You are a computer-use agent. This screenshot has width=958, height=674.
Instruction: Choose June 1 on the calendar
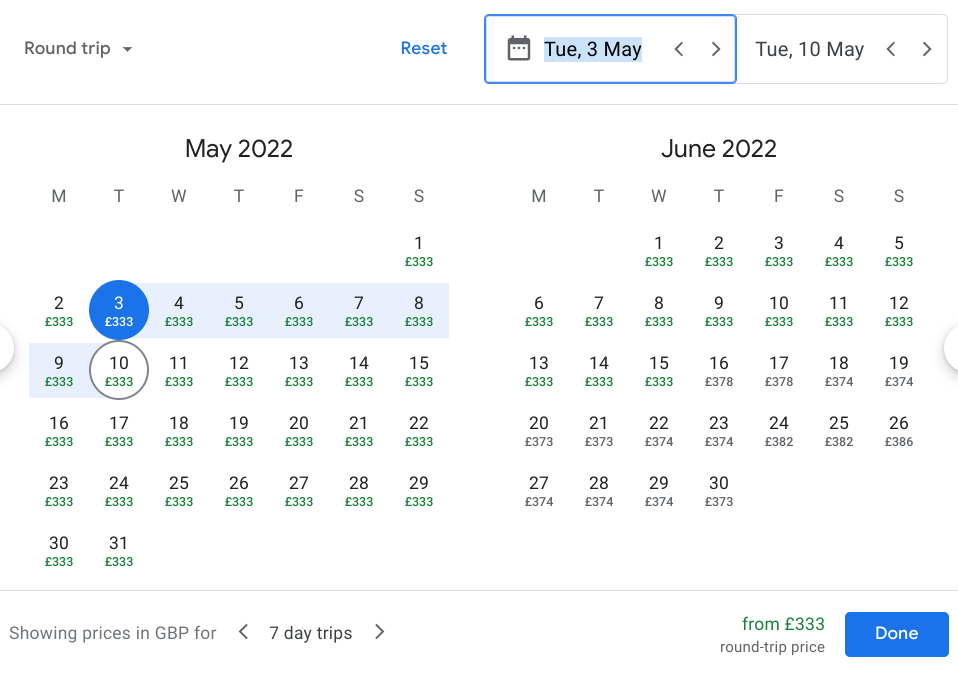point(659,250)
